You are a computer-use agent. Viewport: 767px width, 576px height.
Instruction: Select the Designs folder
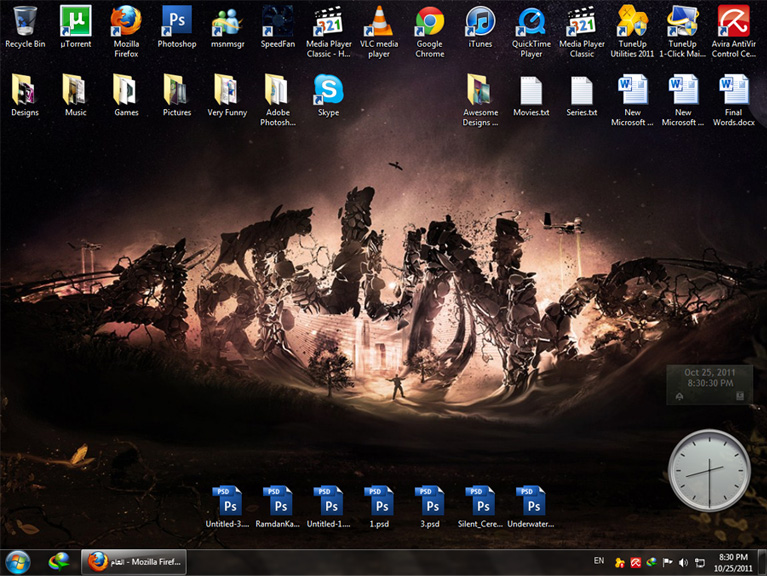coord(25,95)
